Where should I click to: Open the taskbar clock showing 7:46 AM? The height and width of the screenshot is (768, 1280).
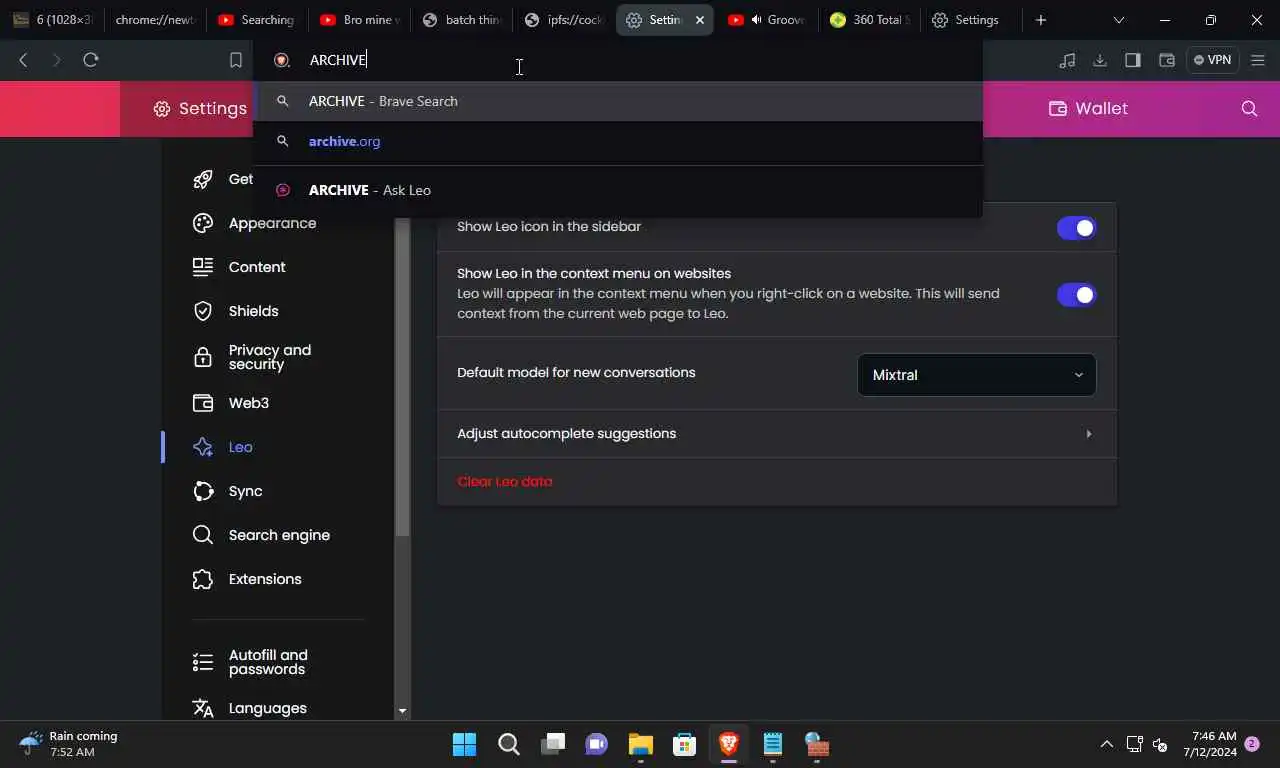[1210, 744]
